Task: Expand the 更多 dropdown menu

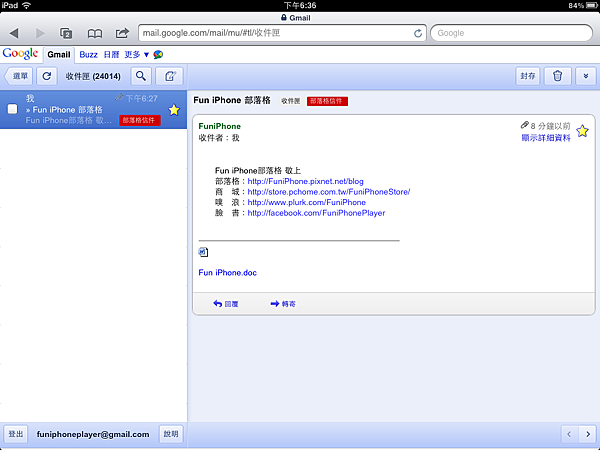Action: click(137, 55)
